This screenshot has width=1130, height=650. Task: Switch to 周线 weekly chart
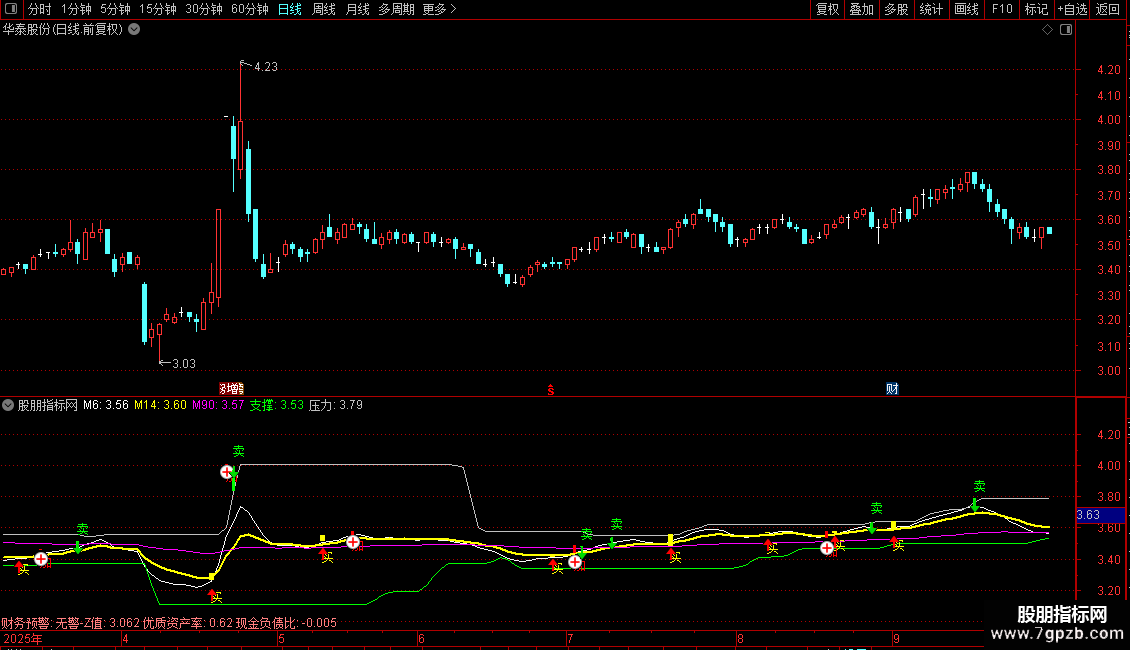coord(324,9)
